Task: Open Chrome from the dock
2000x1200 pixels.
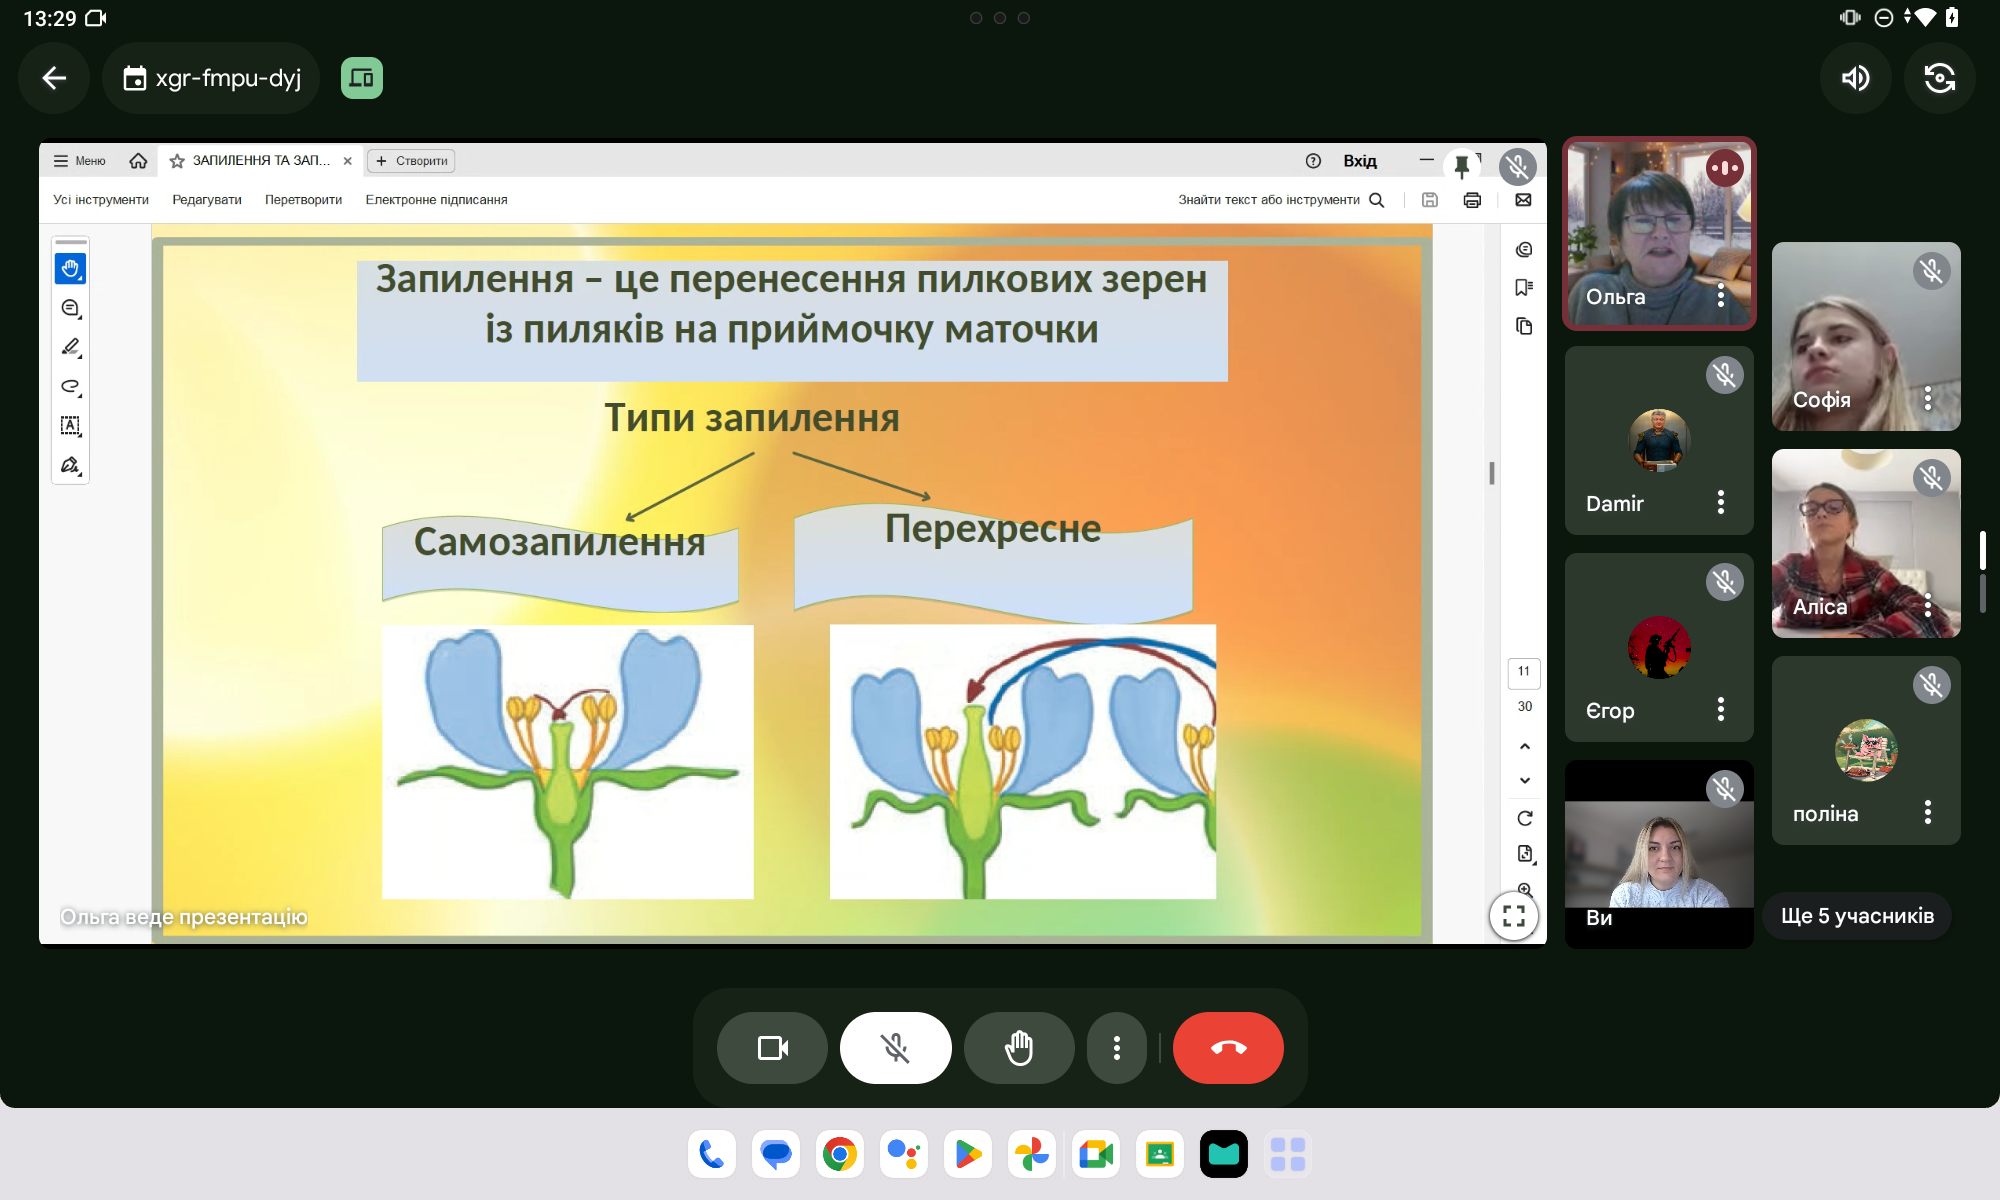Action: [x=840, y=1155]
